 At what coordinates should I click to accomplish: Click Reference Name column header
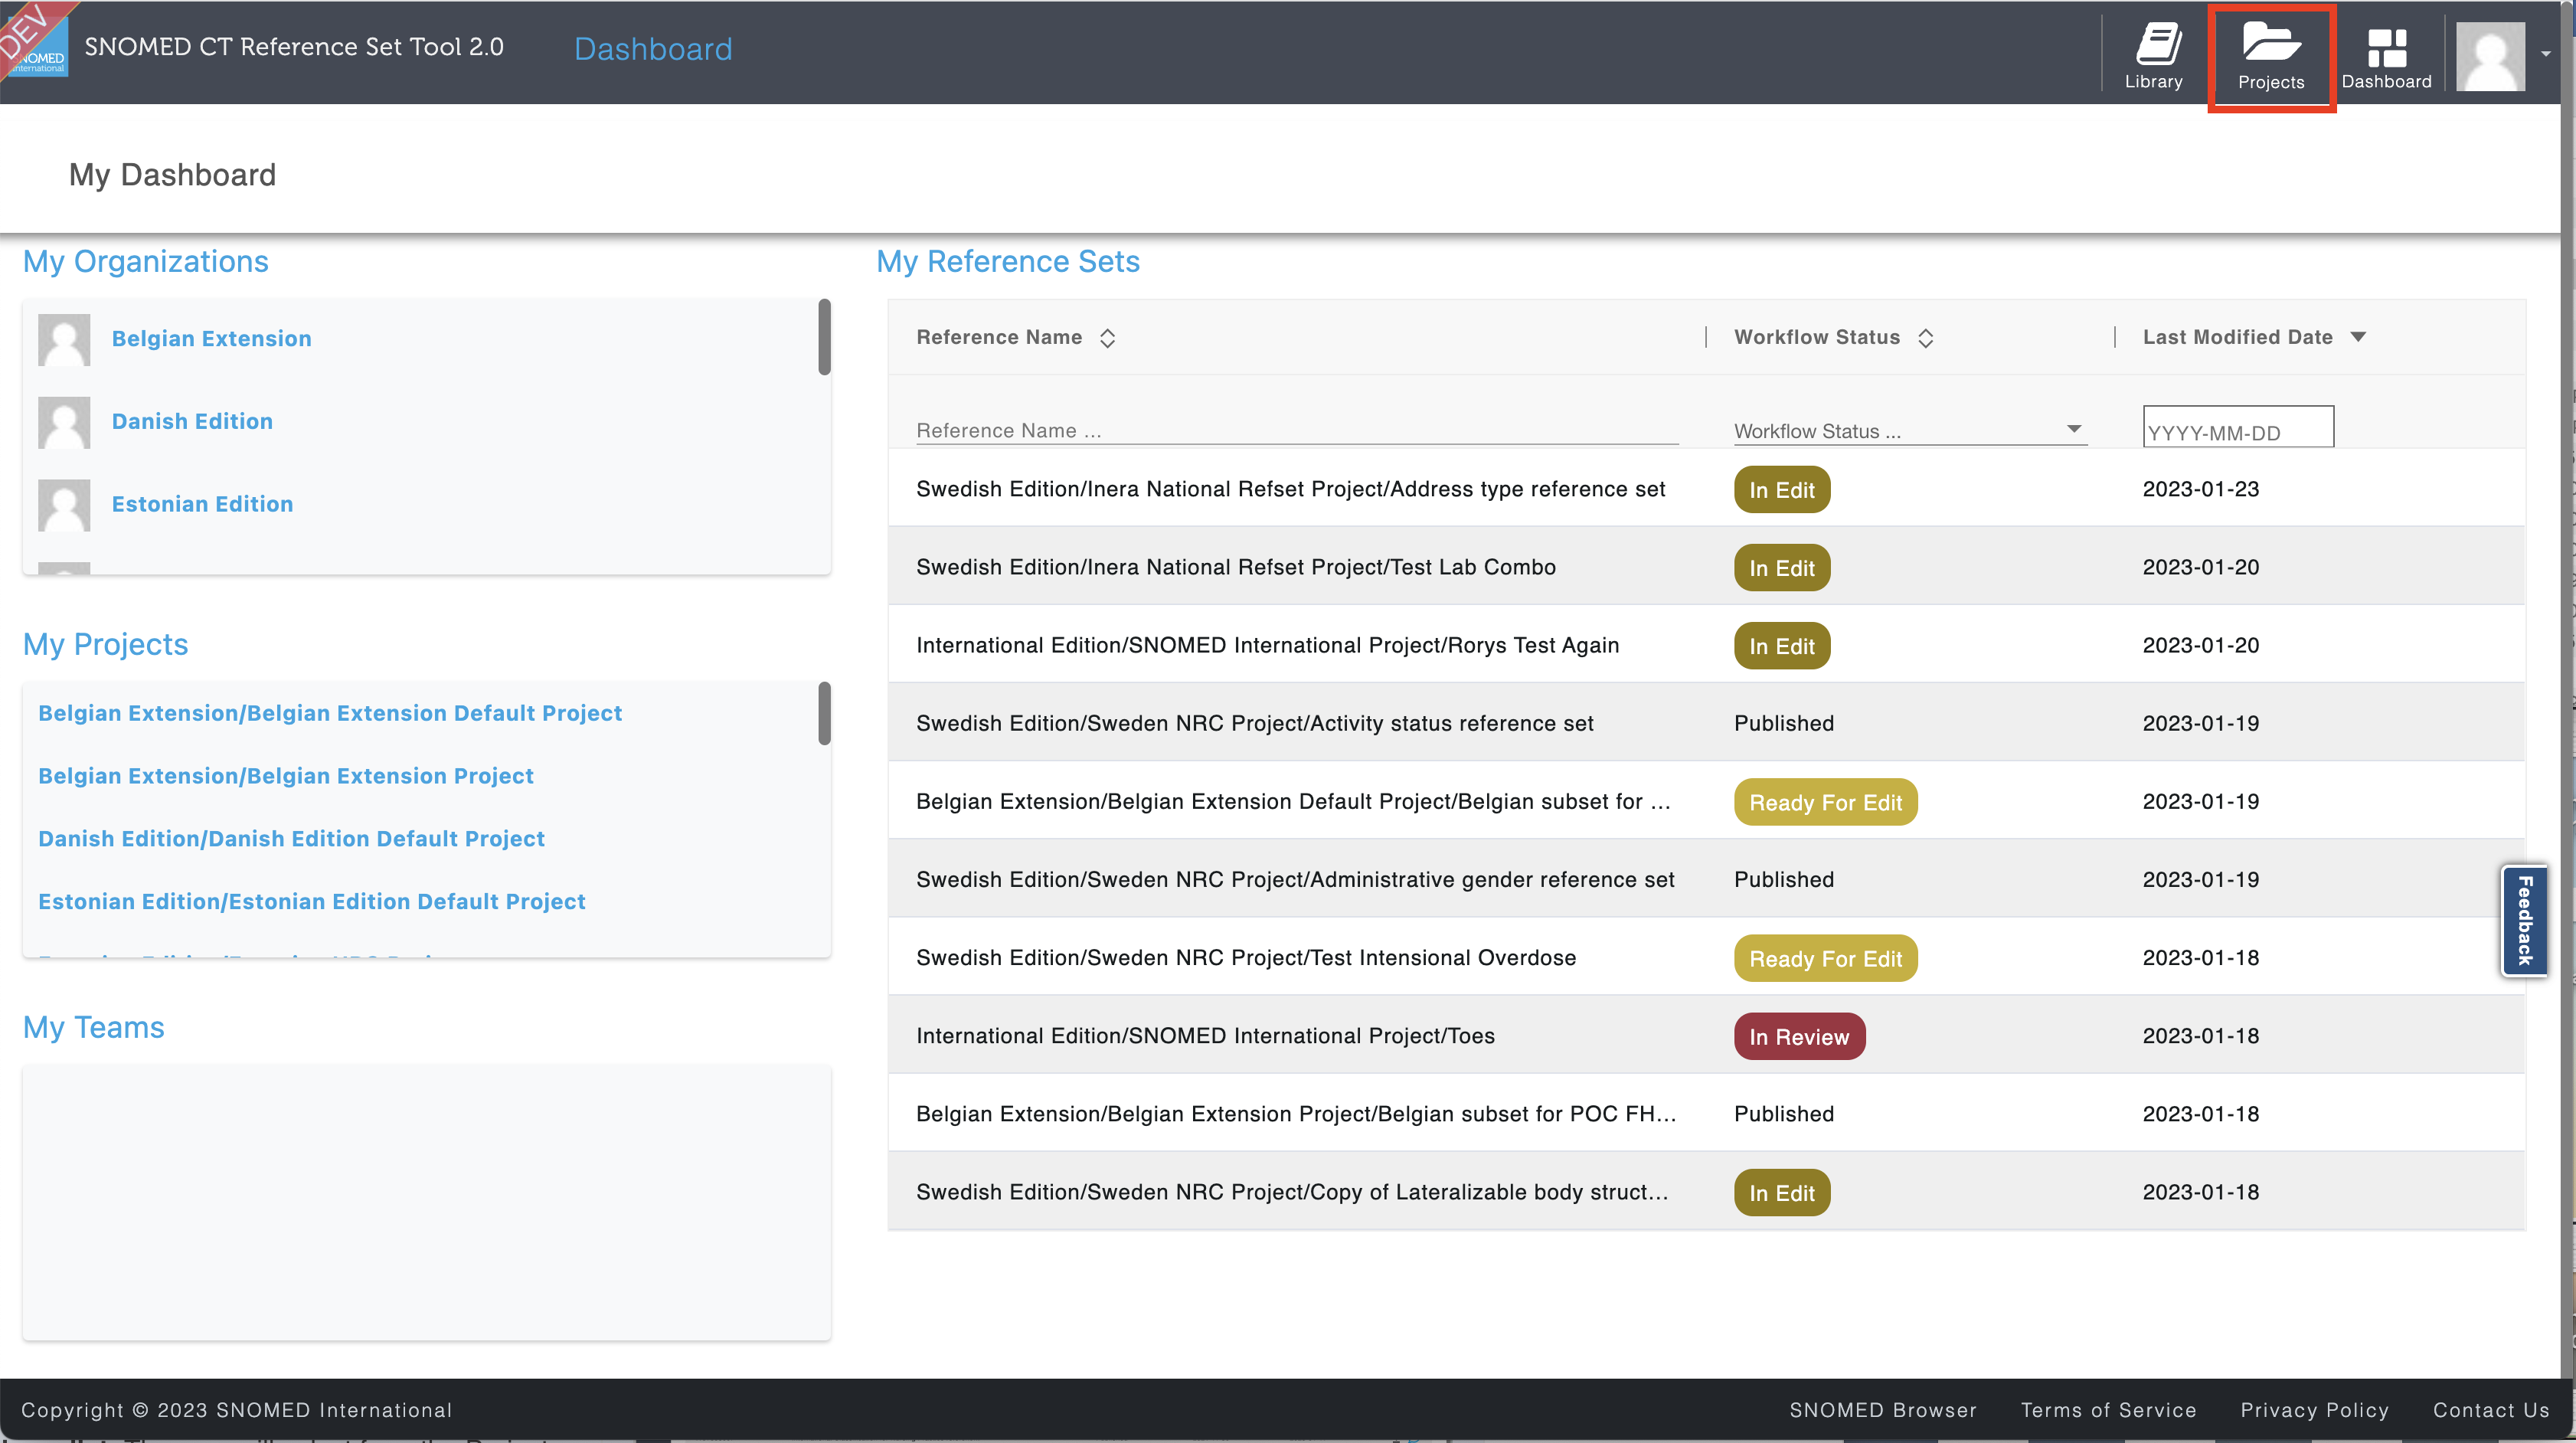tap(999, 337)
